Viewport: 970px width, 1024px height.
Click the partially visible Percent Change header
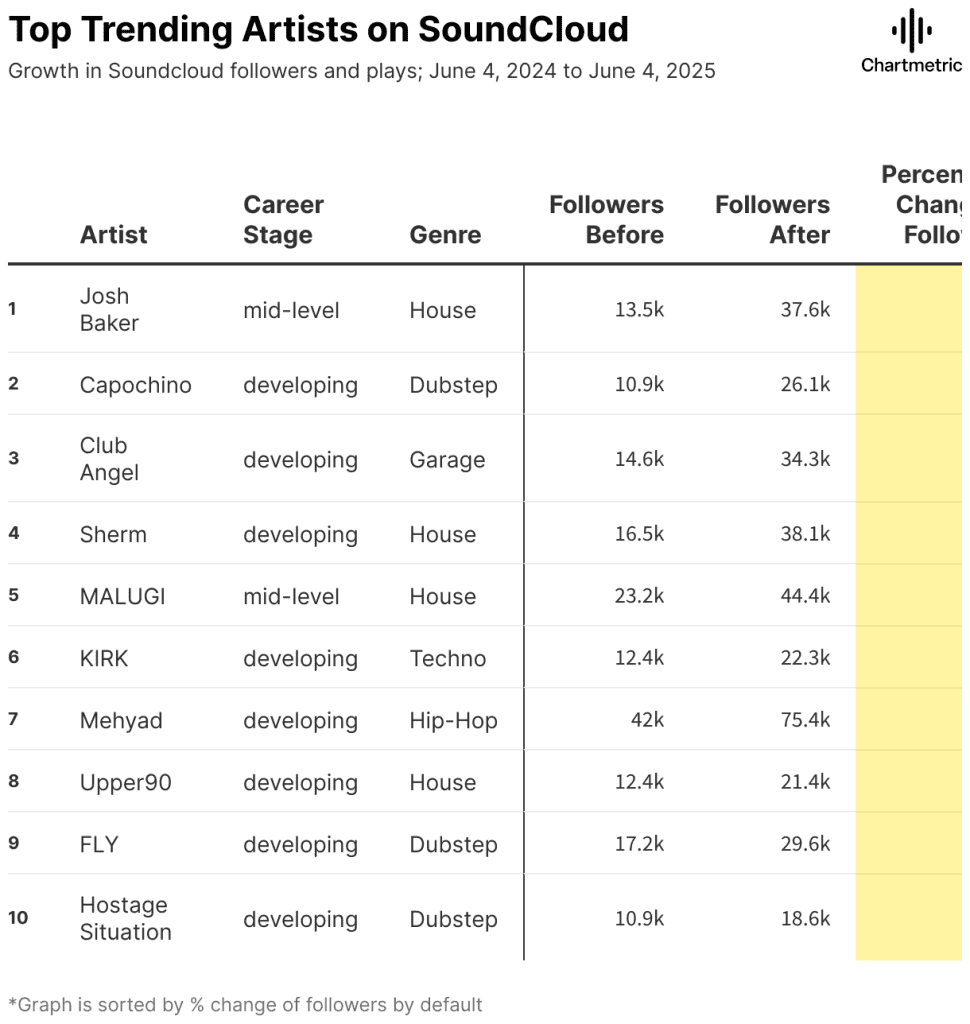(x=922, y=204)
